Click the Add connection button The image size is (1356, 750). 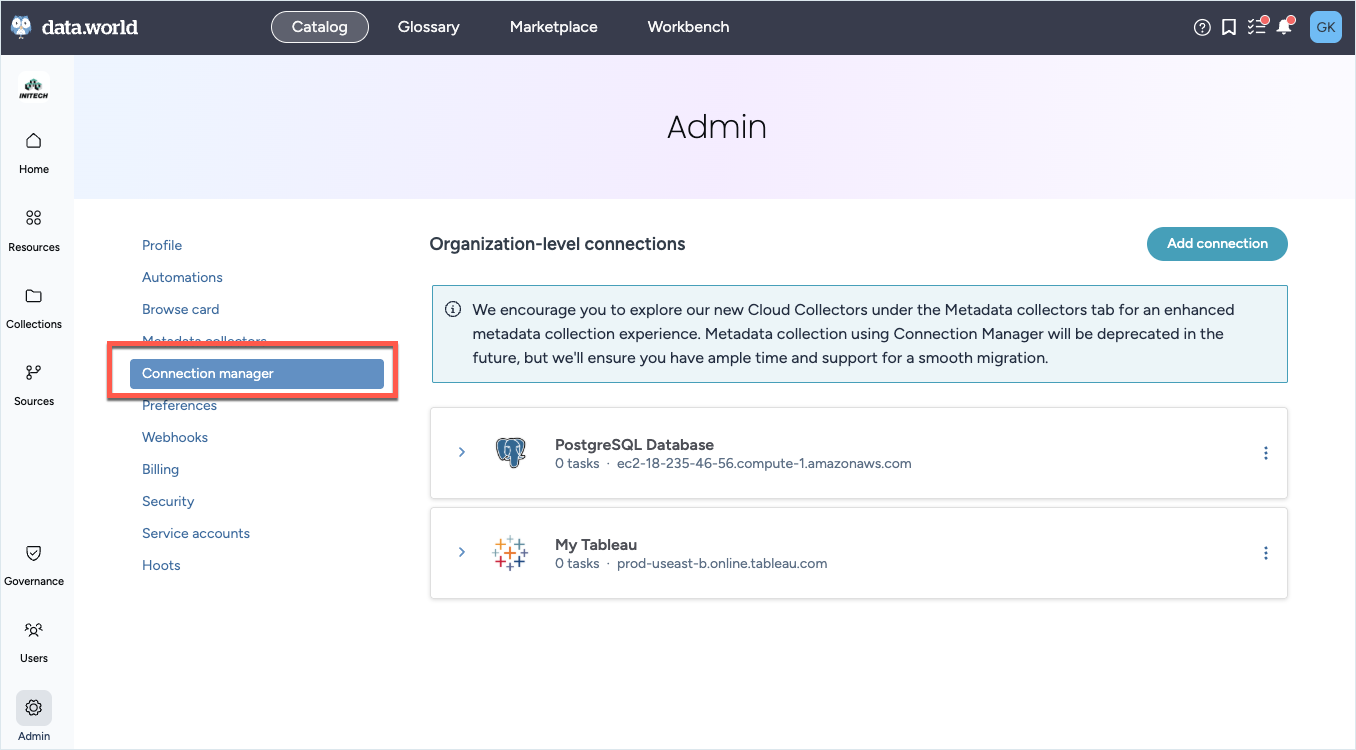pos(1217,244)
